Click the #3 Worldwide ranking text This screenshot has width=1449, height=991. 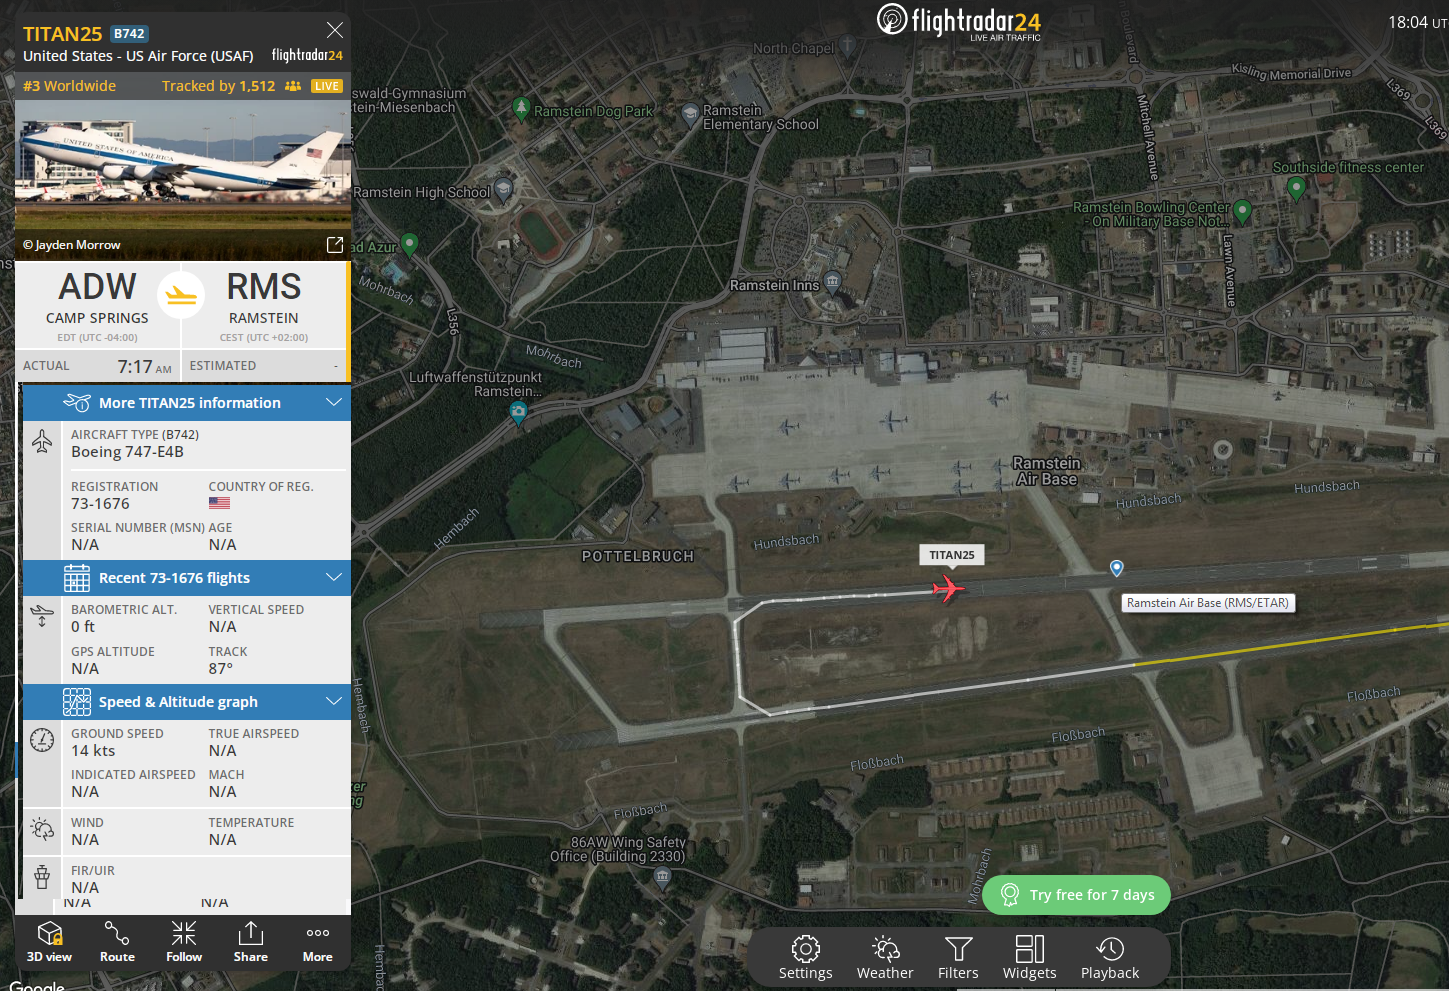[x=69, y=86]
